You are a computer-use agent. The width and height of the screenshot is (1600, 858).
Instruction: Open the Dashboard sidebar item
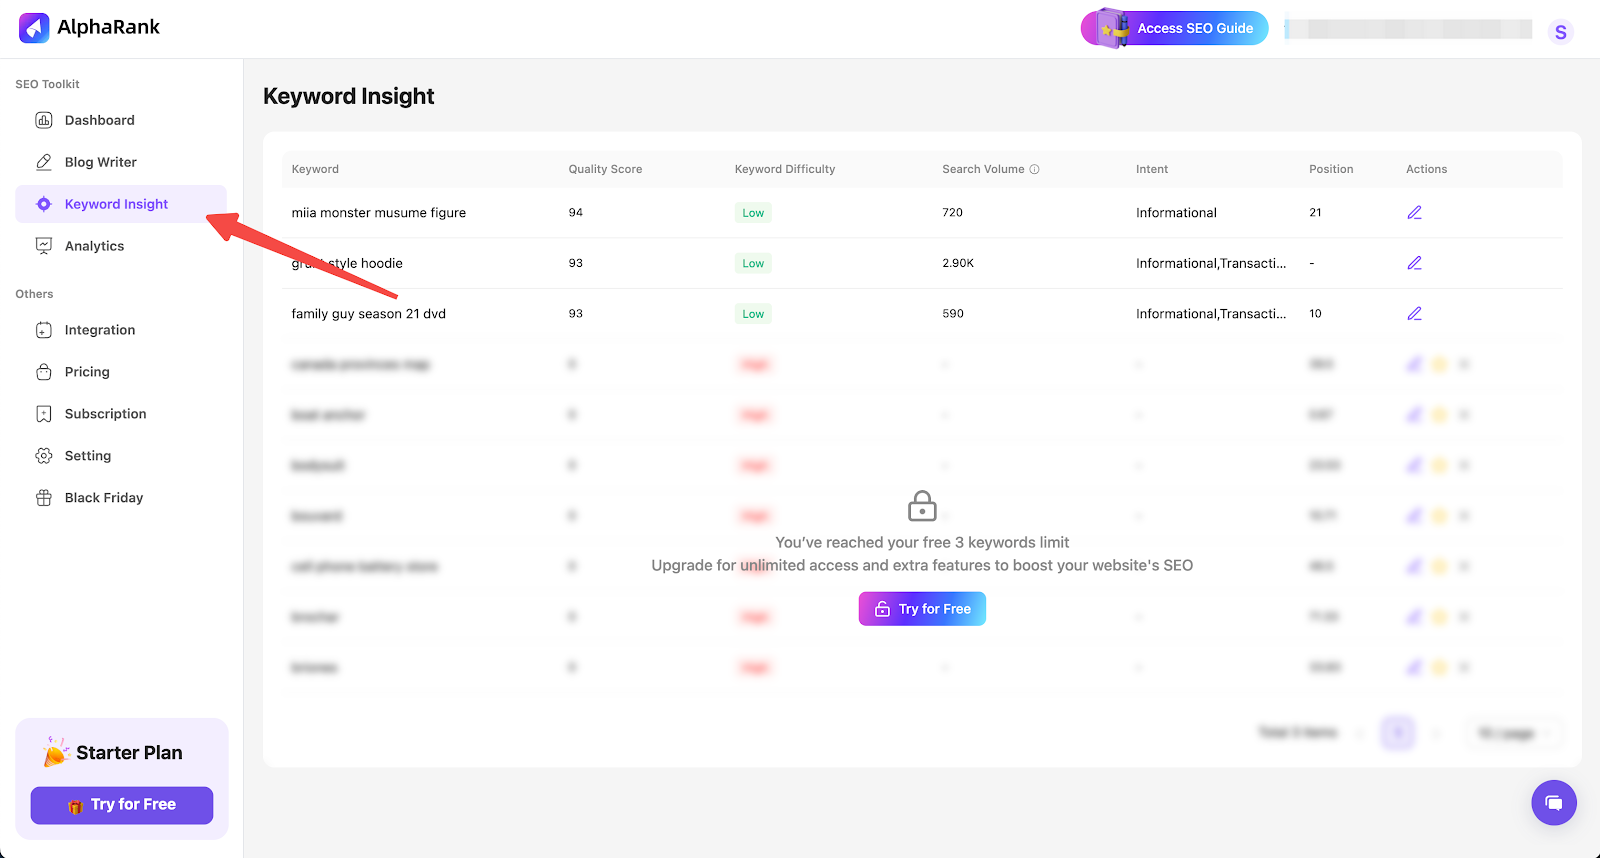tap(121, 120)
